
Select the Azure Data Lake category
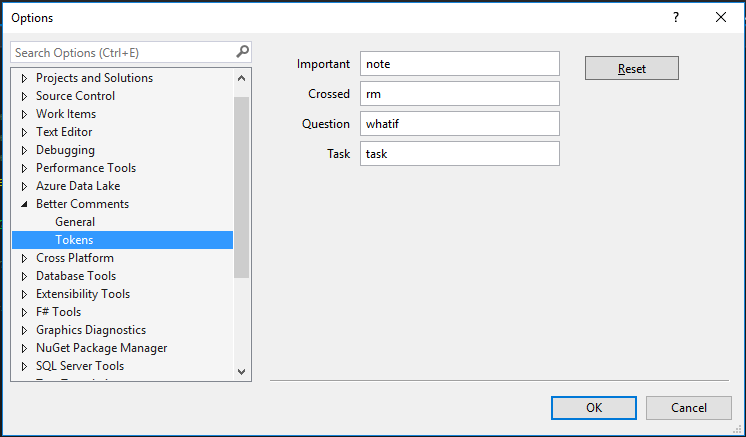pyautogui.click(x=77, y=186)
